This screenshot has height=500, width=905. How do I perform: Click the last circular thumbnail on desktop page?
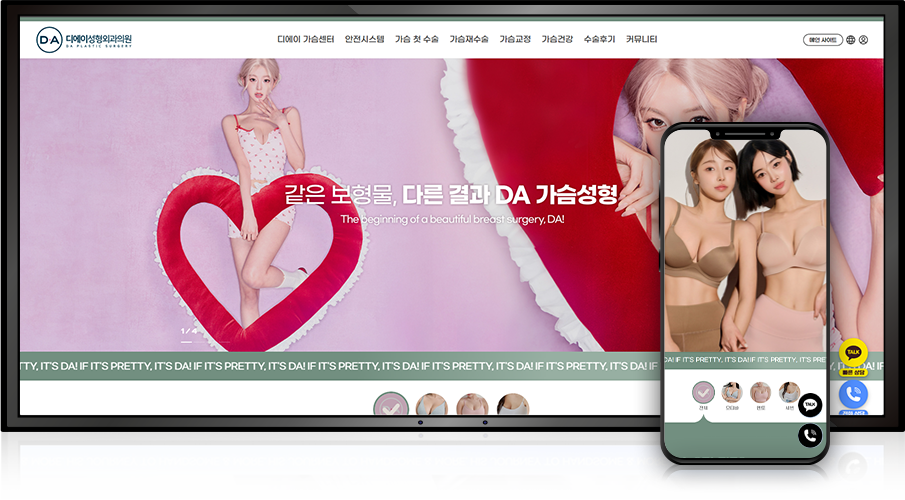513,405
